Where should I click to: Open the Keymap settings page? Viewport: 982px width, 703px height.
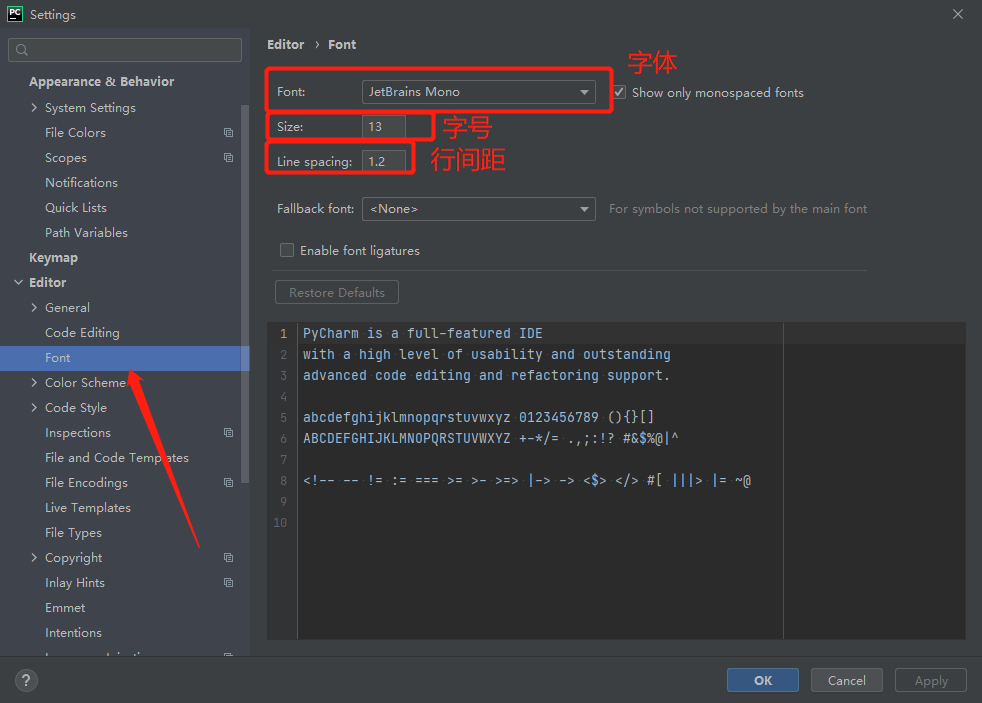(53, 257)
